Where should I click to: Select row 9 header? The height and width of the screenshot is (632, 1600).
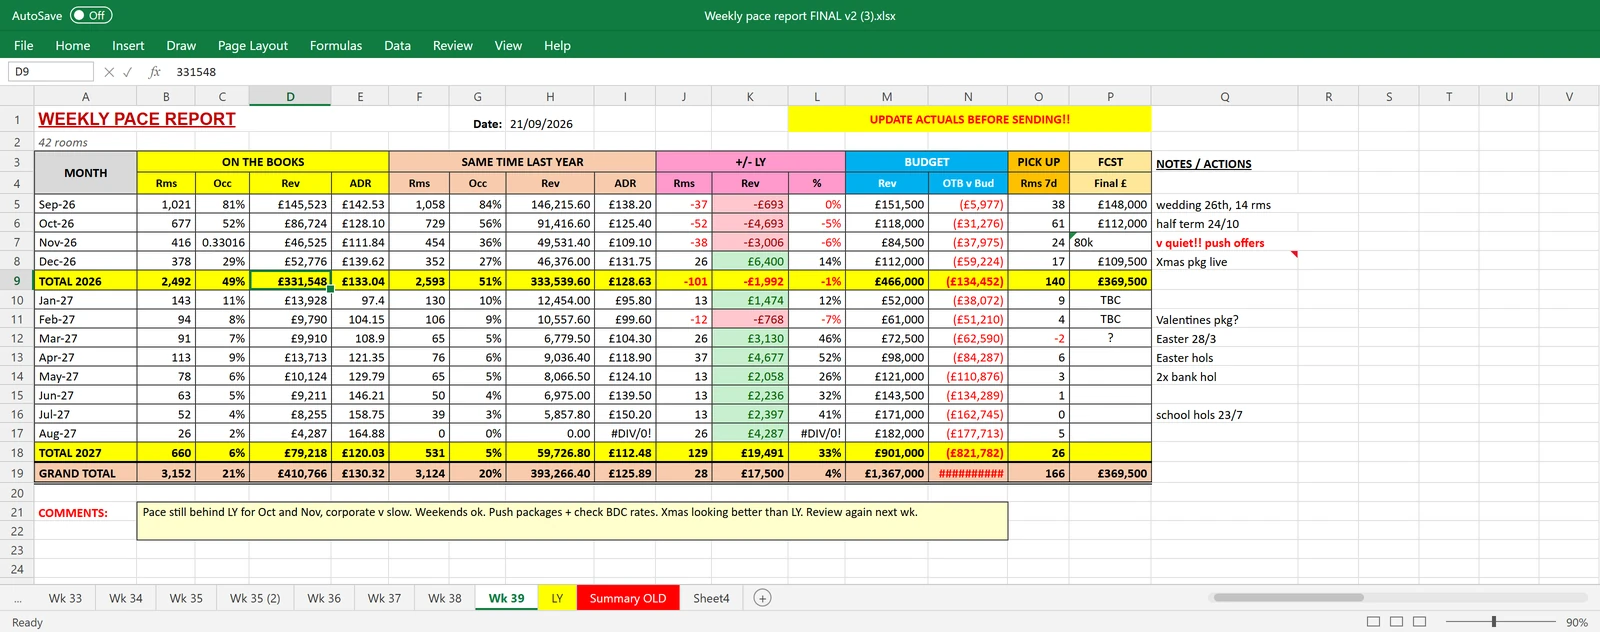[17, 281]
